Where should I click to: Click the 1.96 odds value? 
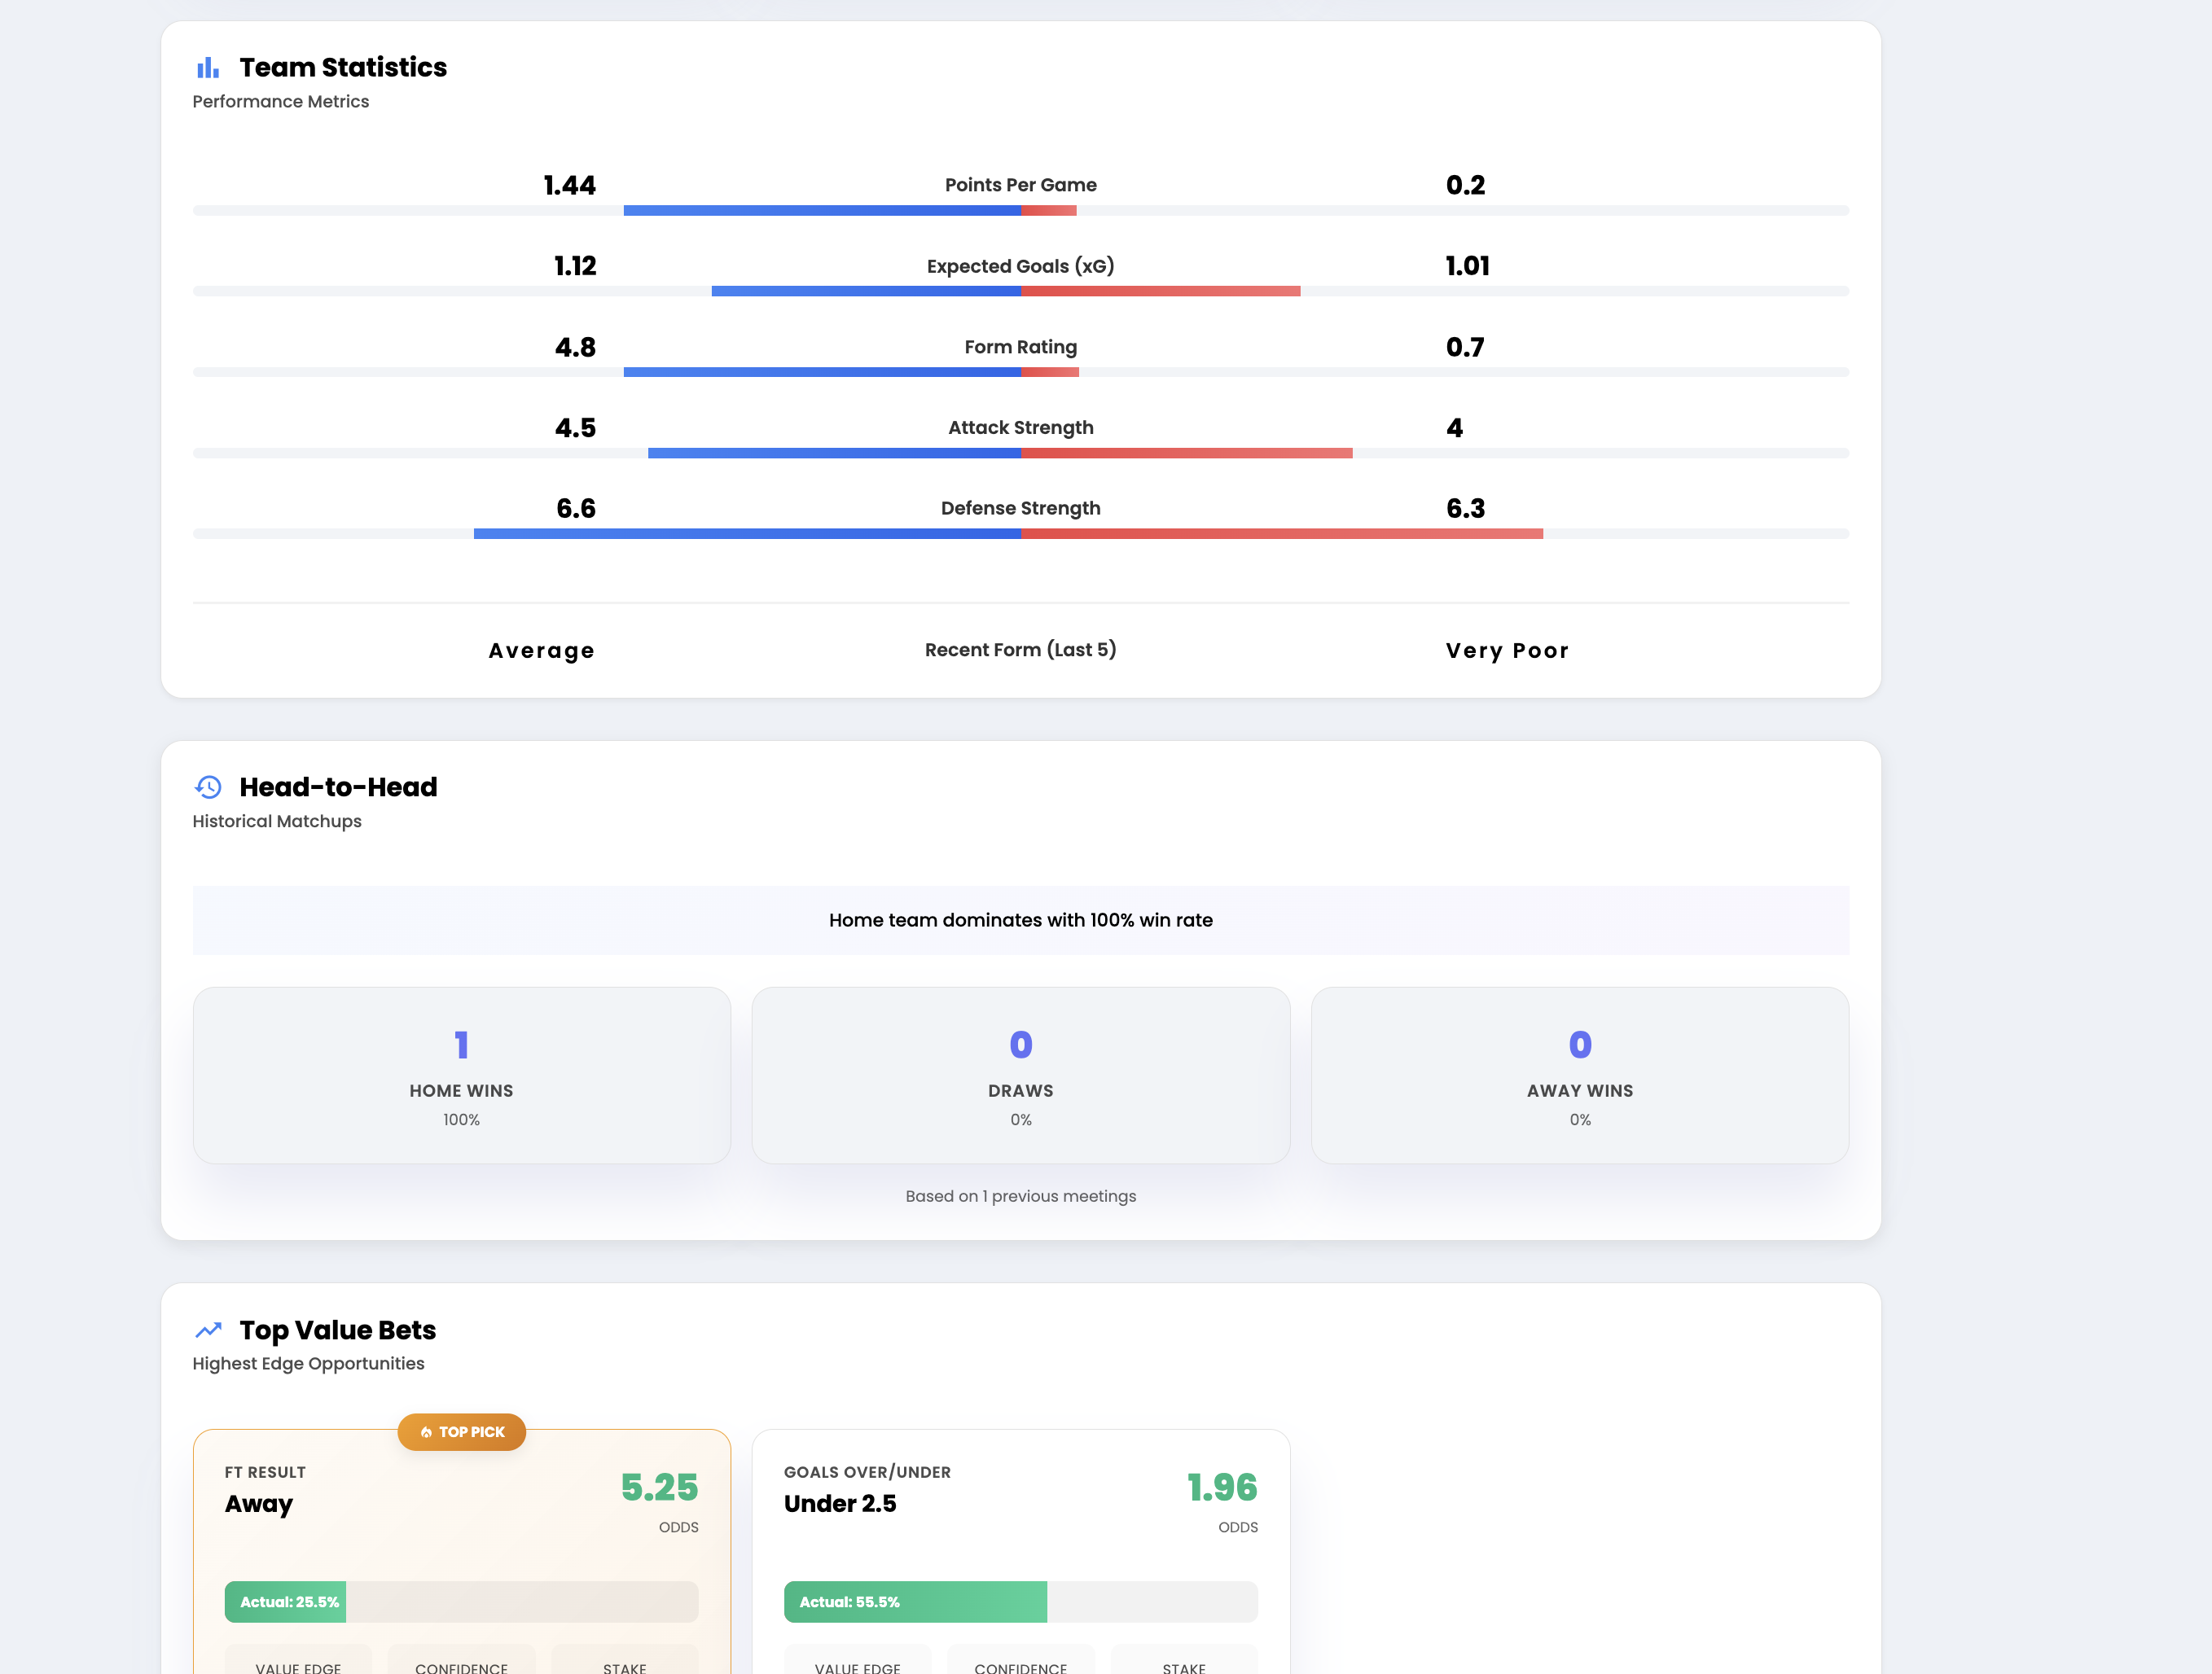[1221, 1487]
